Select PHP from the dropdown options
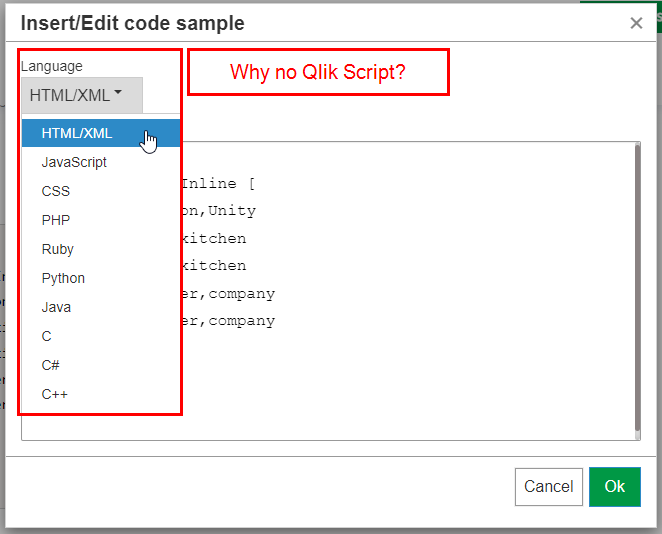The image size is (662, 534). [x=56, y=220]
